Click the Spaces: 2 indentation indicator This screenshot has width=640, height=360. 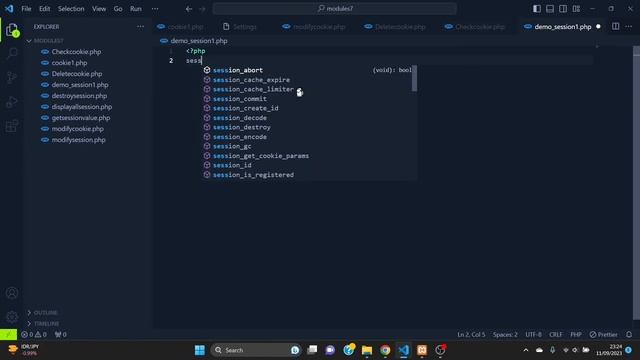pos(505,334)
